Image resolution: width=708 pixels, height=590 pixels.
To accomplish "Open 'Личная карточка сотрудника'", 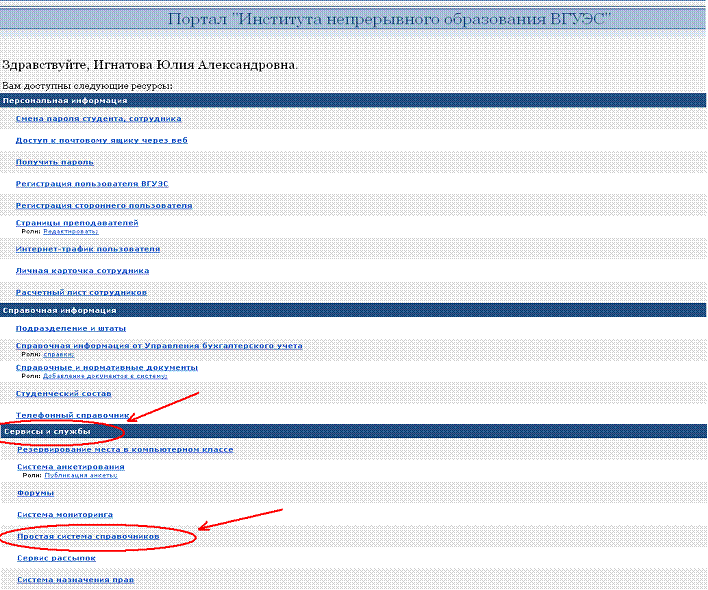I will (x=83, y=270).
